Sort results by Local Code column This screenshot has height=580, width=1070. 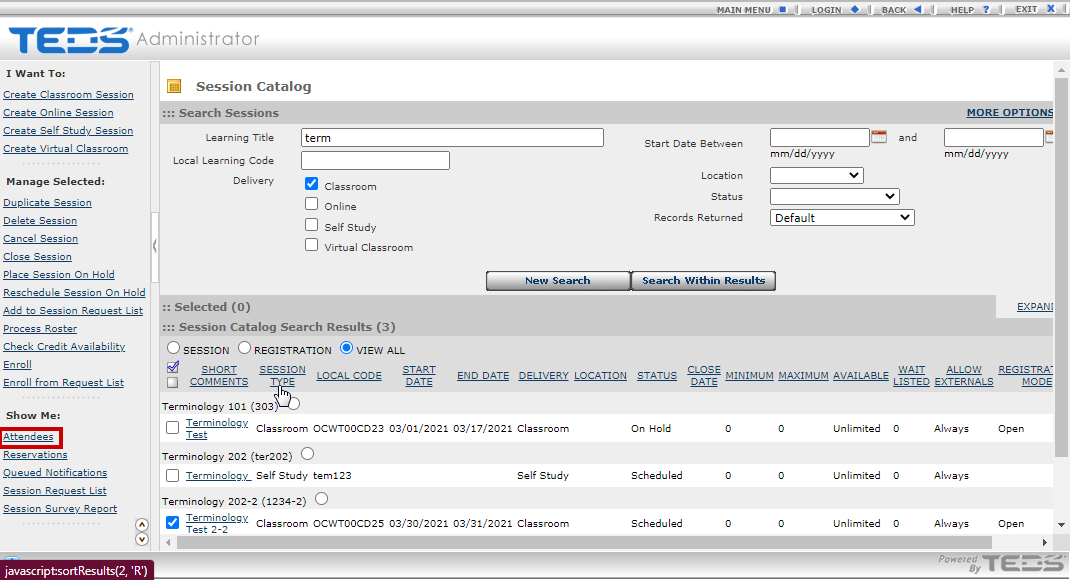[x=349, y=376]
